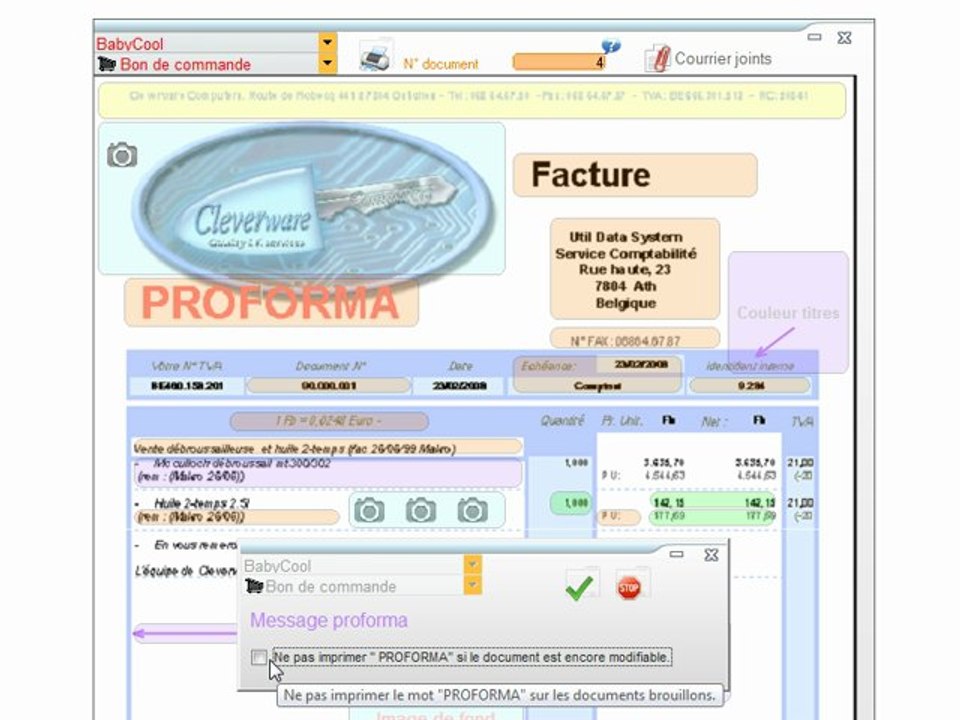Click the Identifiant interne value field
The width and height of the screenshot is (960, 720).
[749, 386]
